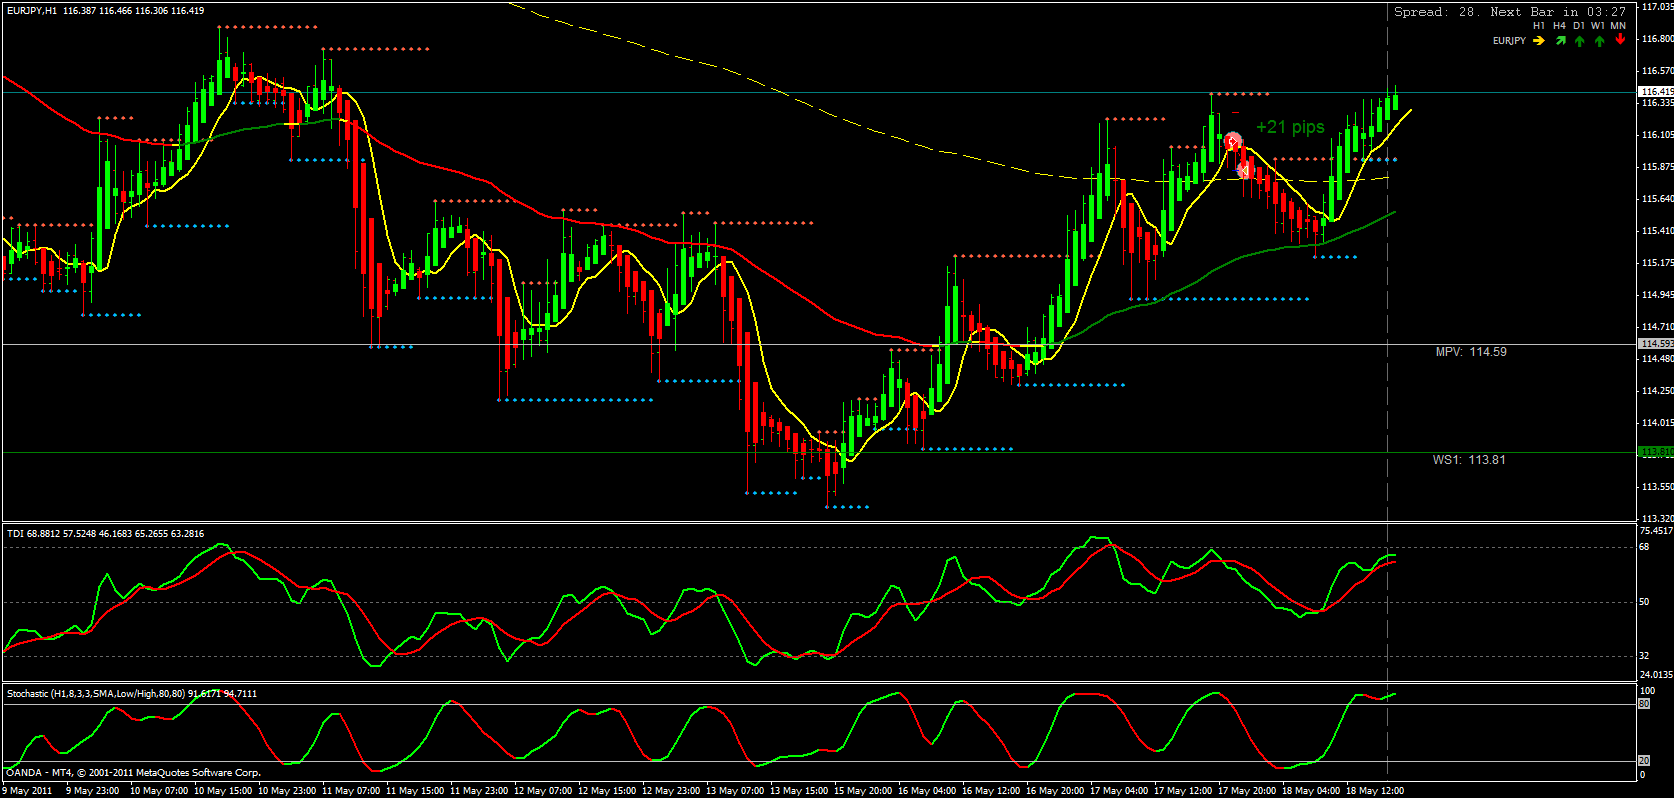Click the EURJPY,H1 chart title text
The height and width of the screenshot is (798, 1674).
pyautogui.click(x=105, y=11)
